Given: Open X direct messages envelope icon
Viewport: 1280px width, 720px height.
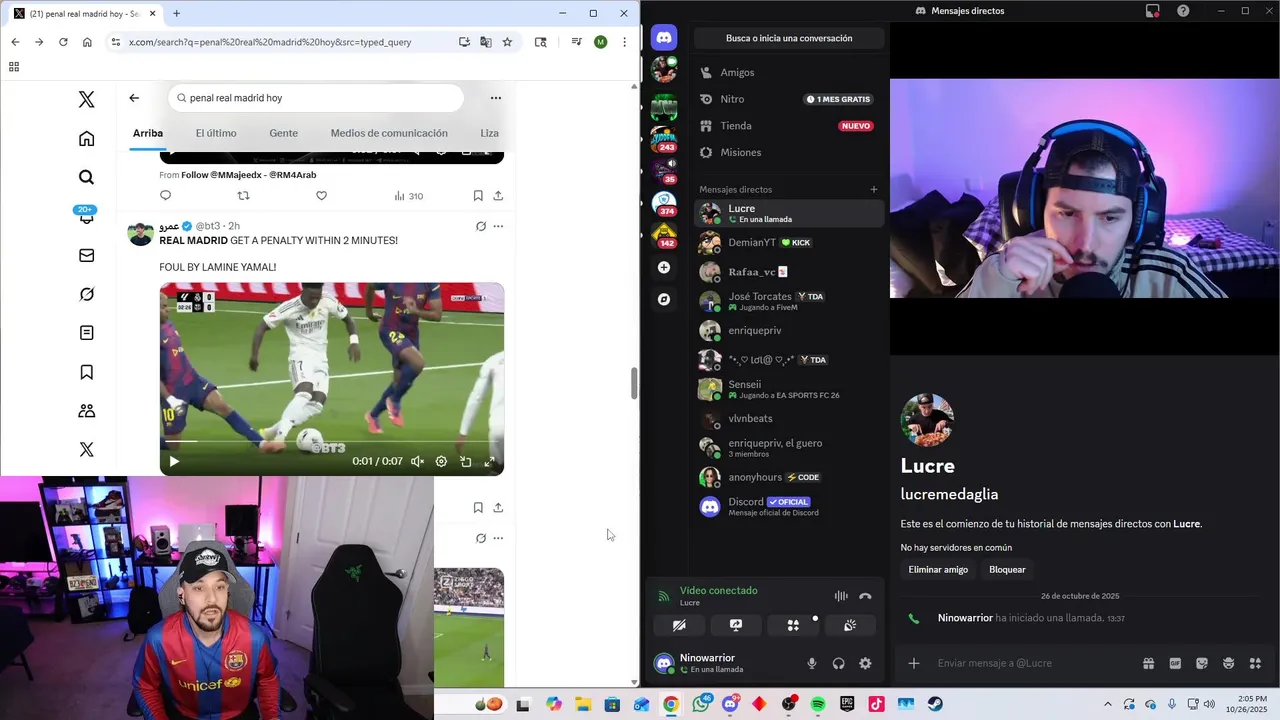Looking at the screenshot, I should (87, 255).
